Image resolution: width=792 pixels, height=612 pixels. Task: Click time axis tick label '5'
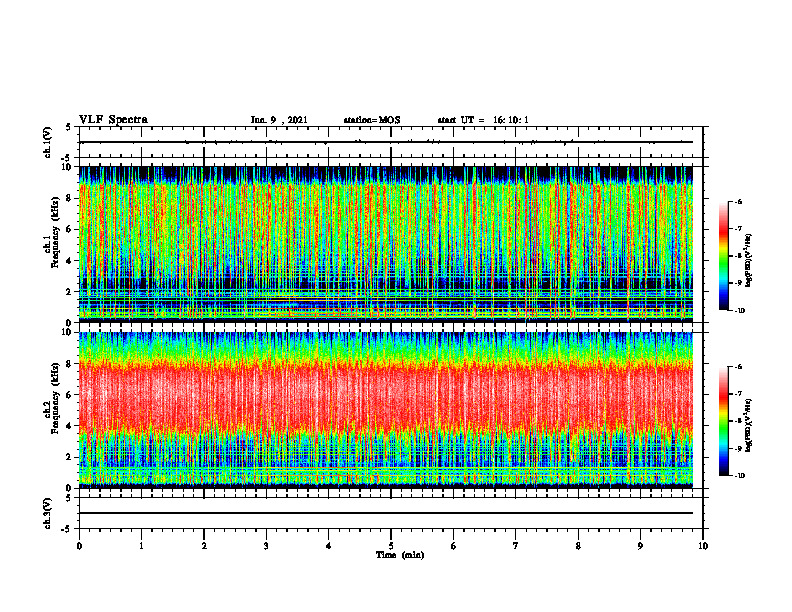(x=391, y=546)
